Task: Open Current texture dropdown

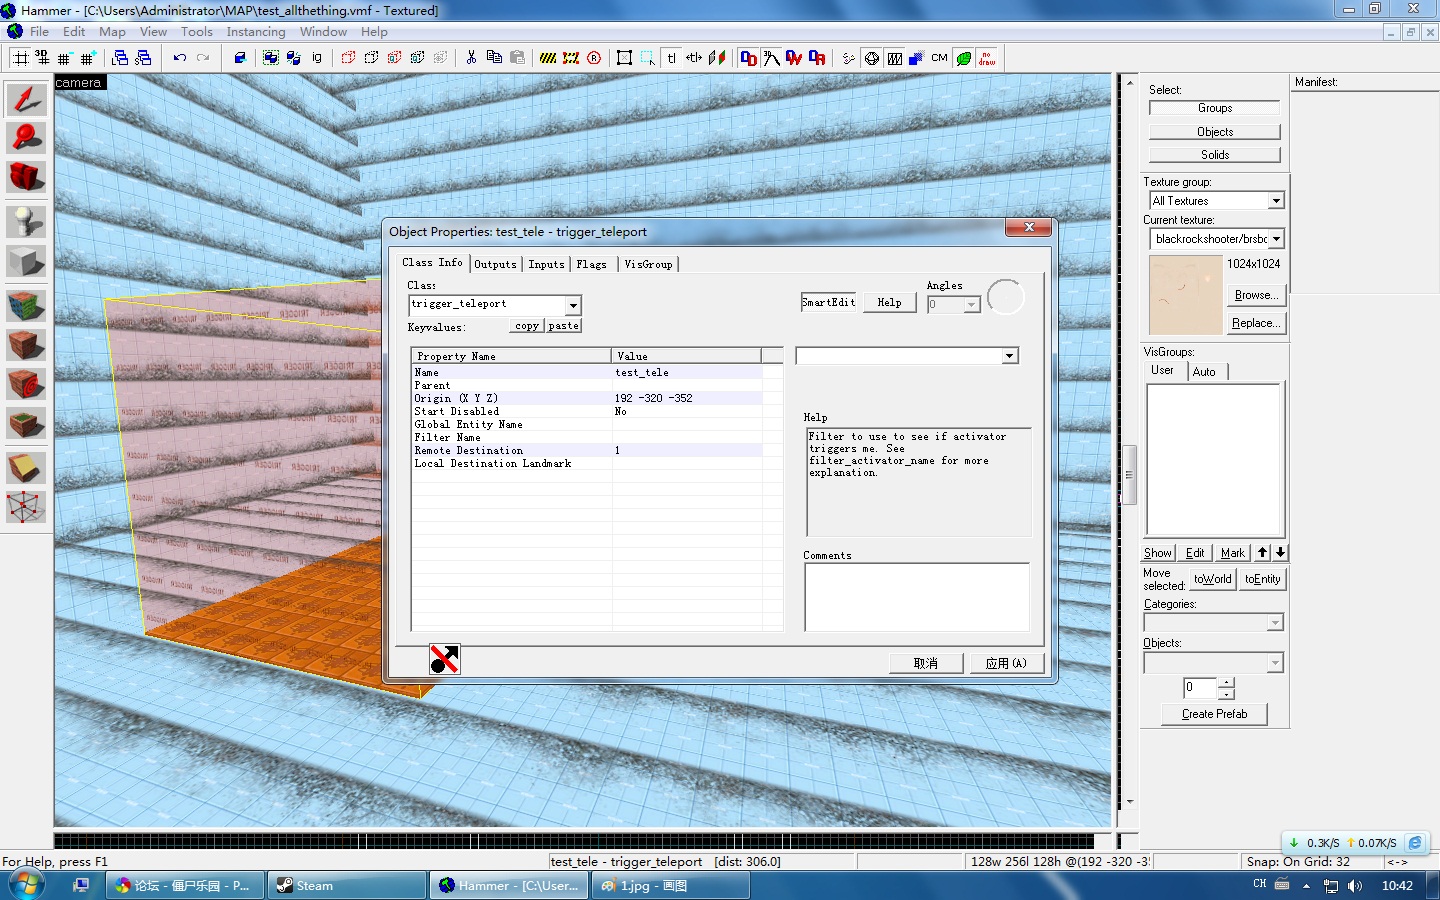Action: pos(1276,239)
